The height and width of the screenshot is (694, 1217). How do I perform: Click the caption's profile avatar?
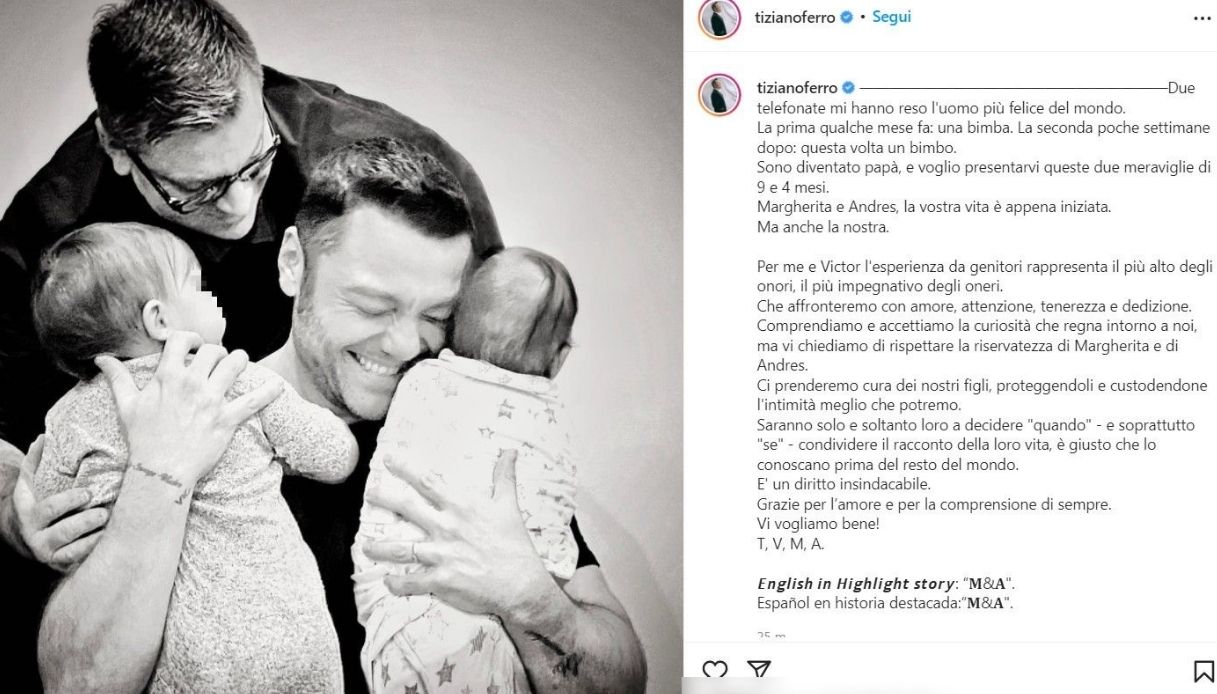(x=720, y=94)
